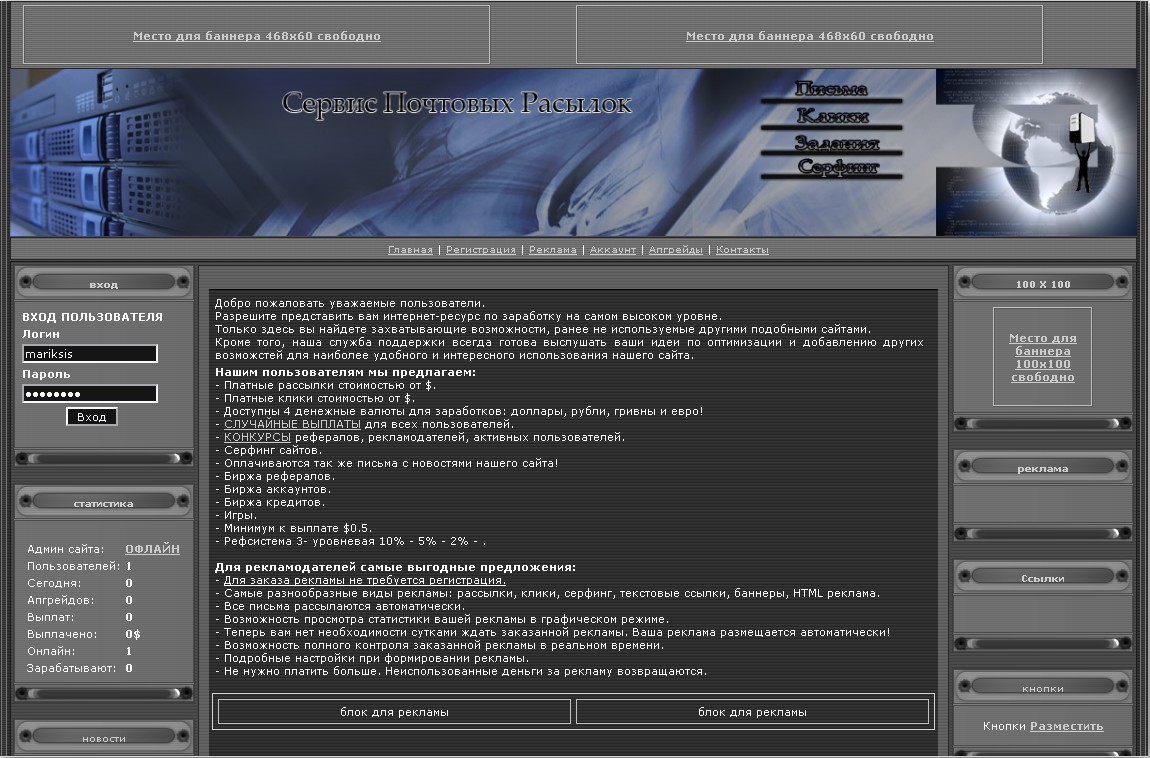This screenshot has height=758, width=1150.
Task: Navigate to the Аккаунт page
Action: click(613, 250)
